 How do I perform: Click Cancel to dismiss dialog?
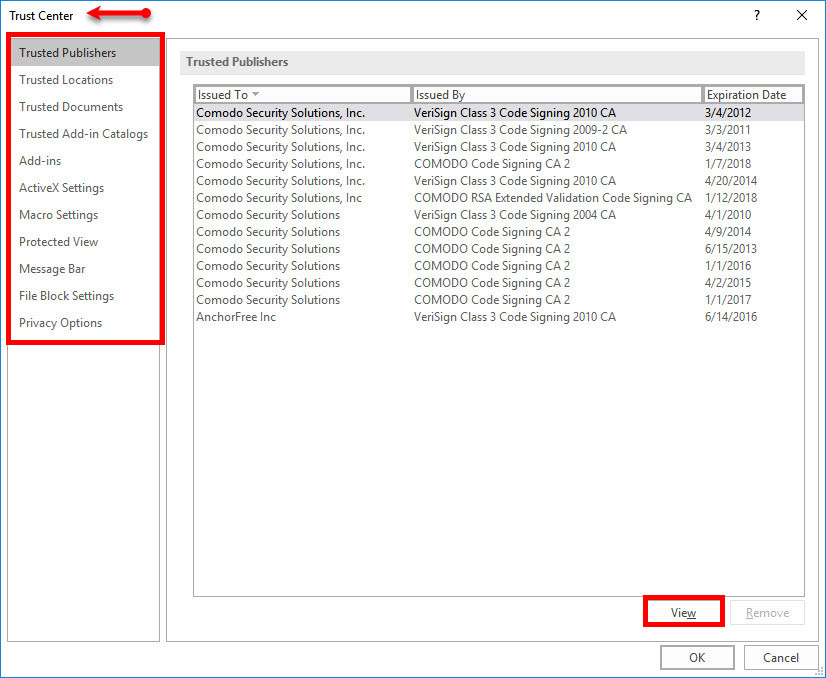click(781, 657)
